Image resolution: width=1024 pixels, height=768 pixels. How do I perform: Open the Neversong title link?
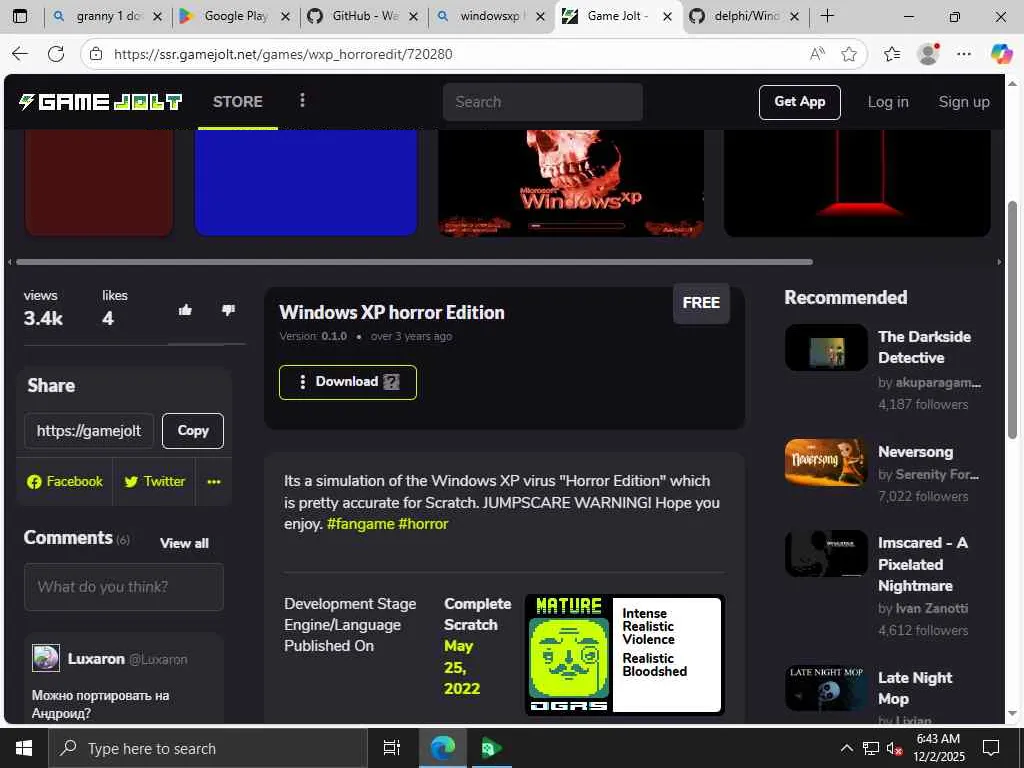[x=915, y=452]
